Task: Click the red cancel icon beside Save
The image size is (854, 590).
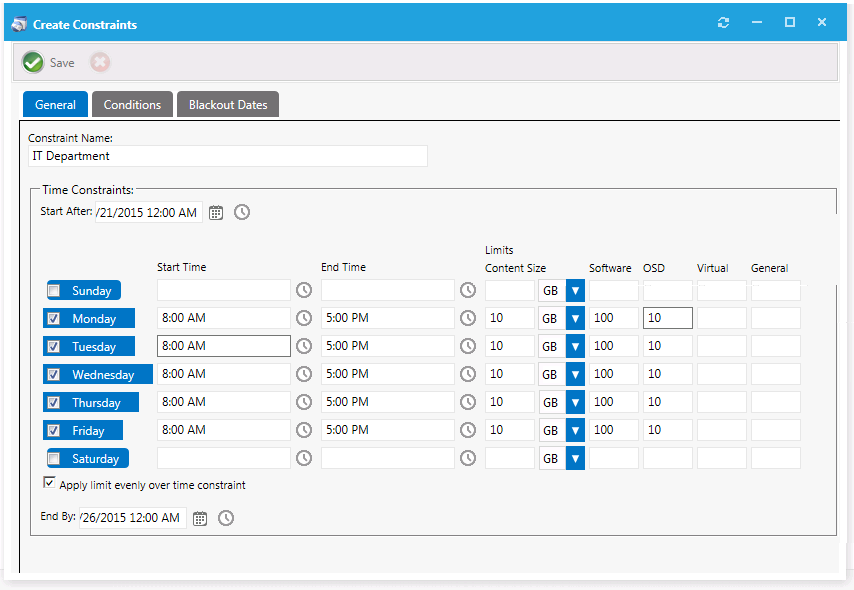Action: pos(100,62)
